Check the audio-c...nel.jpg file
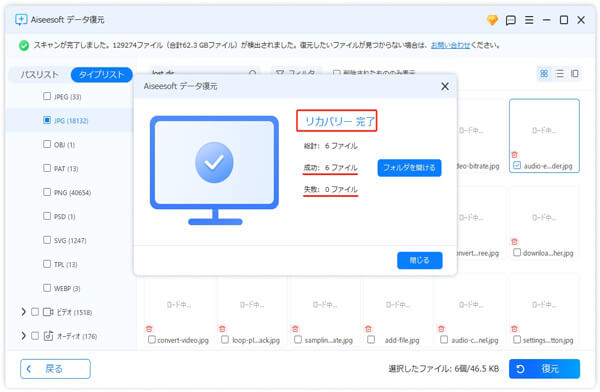 444,340
